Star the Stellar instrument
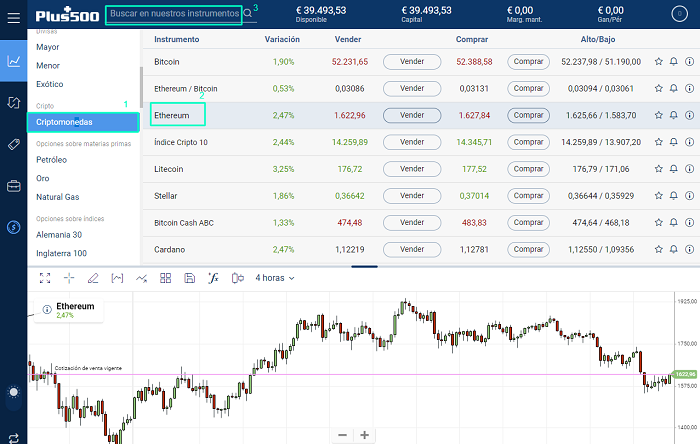700x444 pixels. [658, 195]
